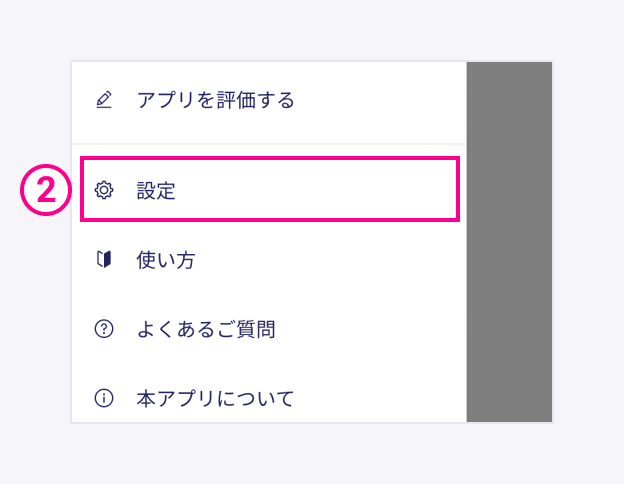Click the question mark circle icon
This screenshot has height=484, width=624.
point(104,329)
